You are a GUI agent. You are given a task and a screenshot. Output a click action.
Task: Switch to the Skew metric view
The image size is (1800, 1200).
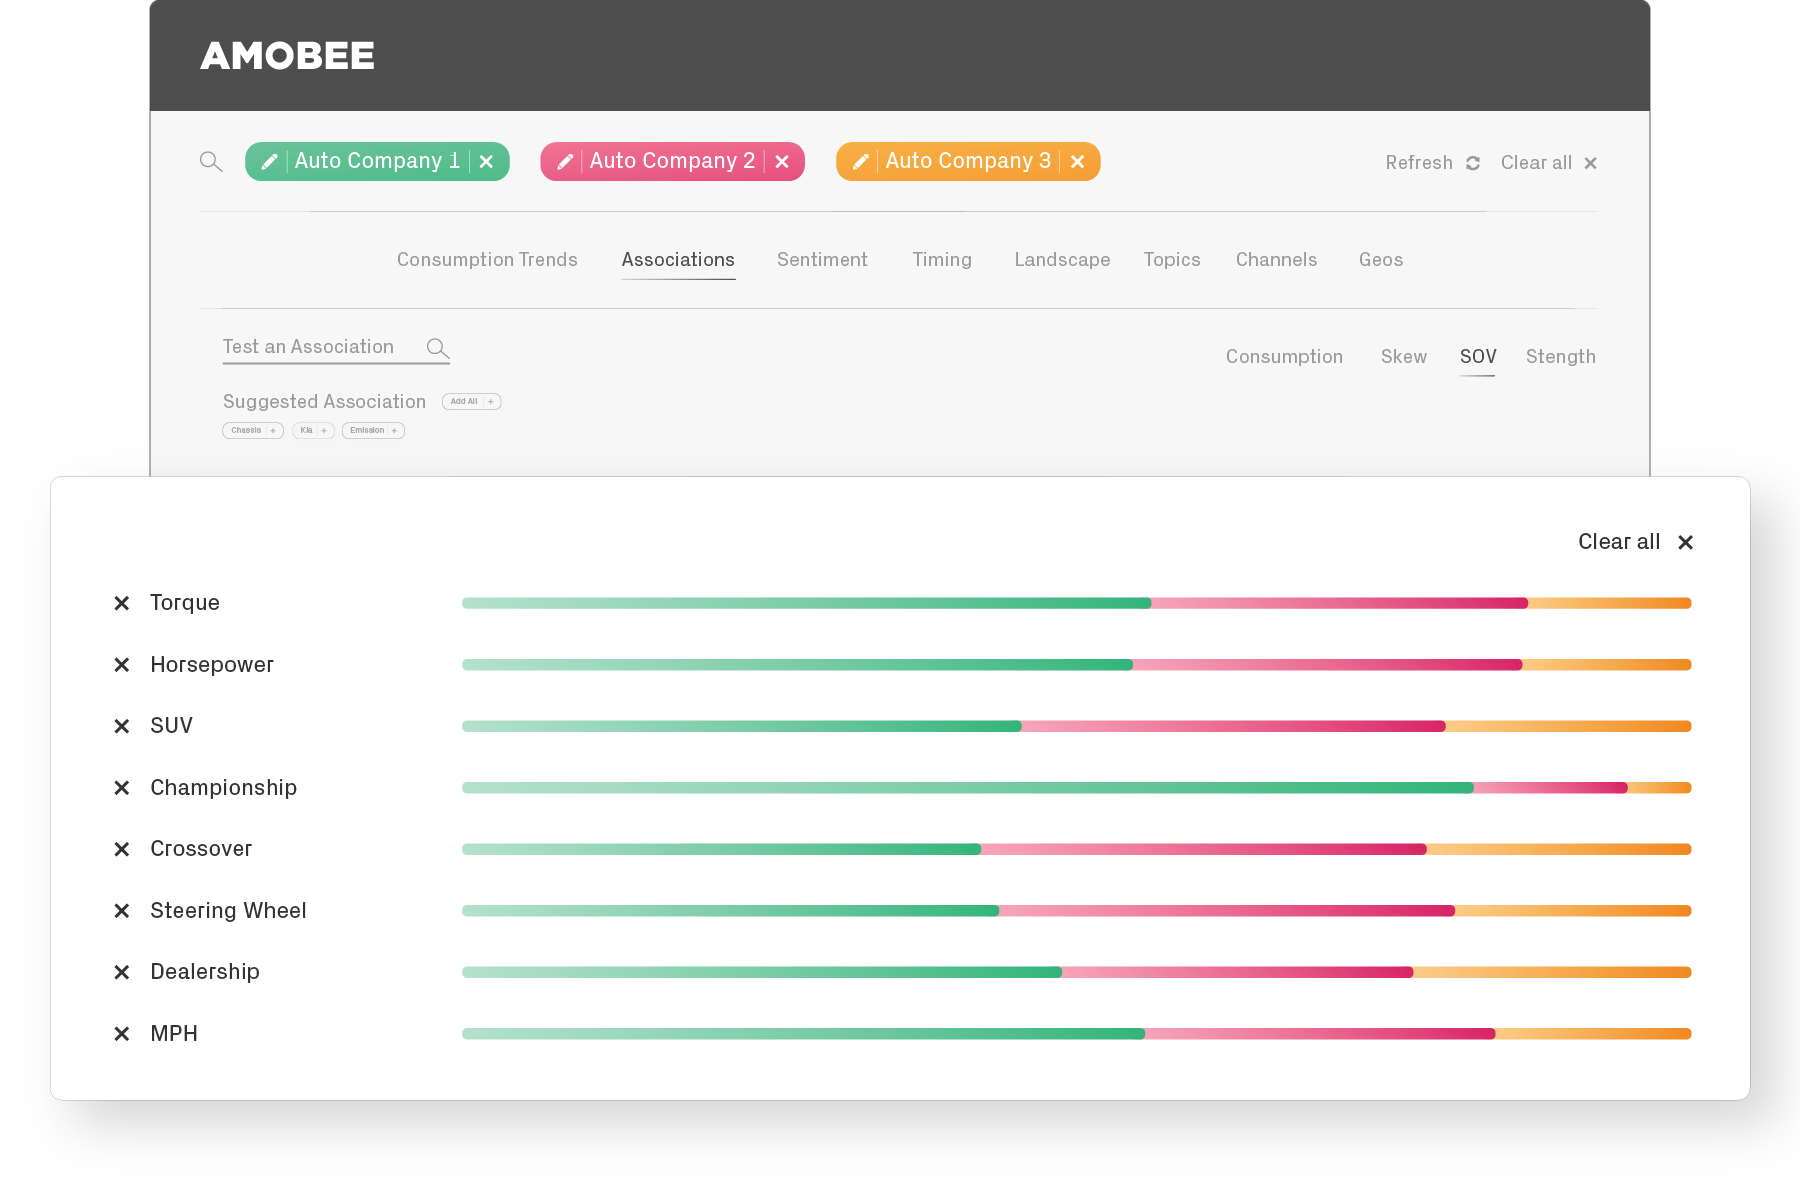[1404, 356]
